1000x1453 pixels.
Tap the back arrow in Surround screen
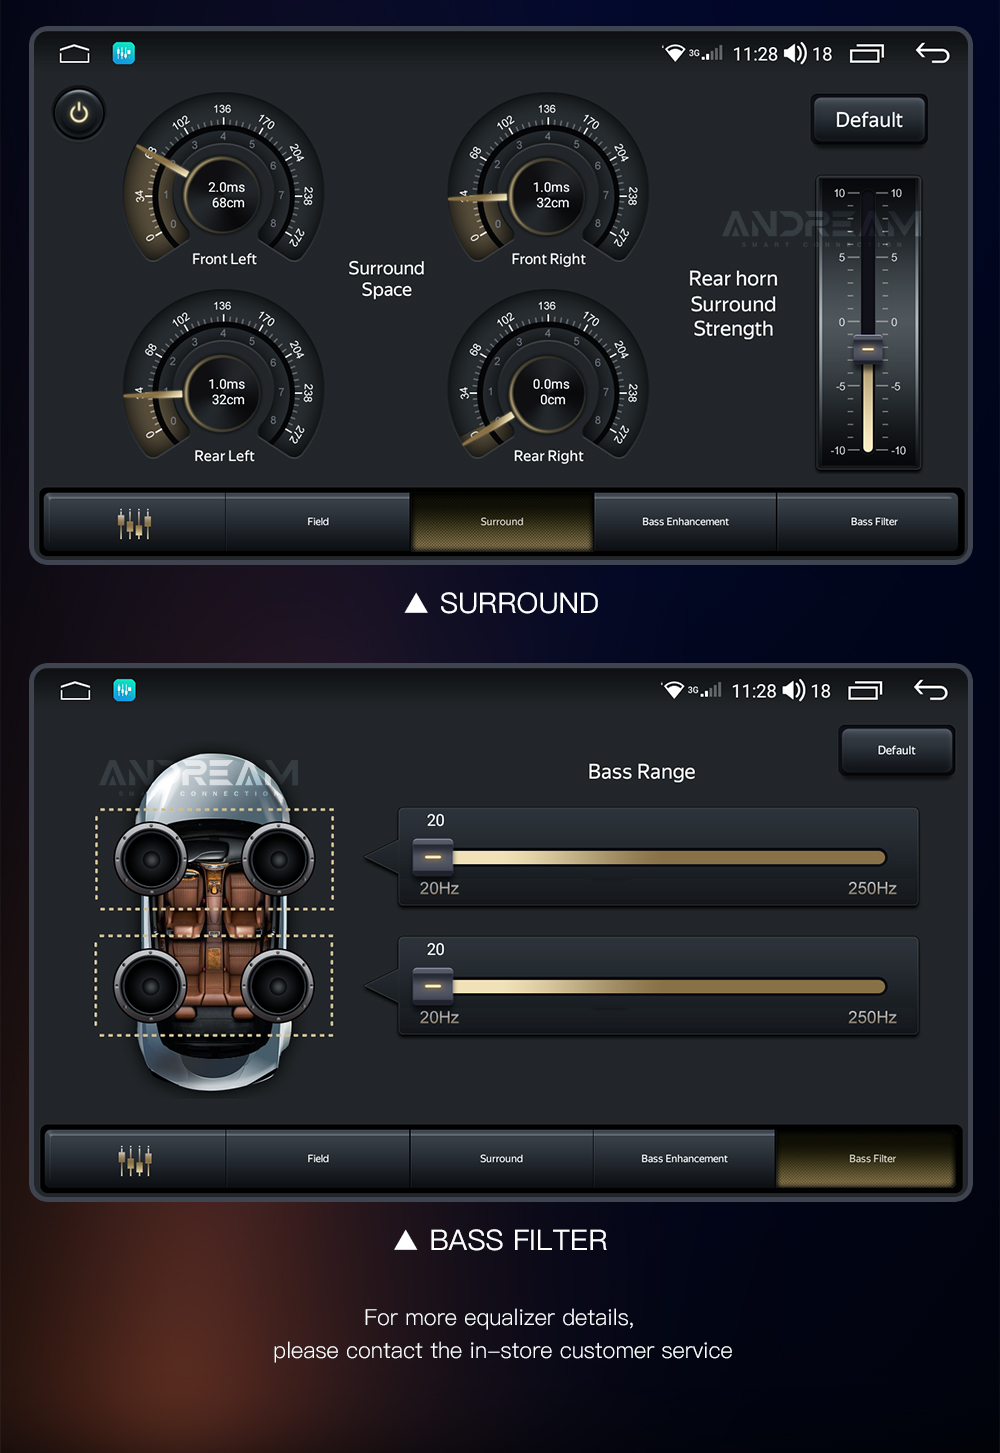[932, 53]
